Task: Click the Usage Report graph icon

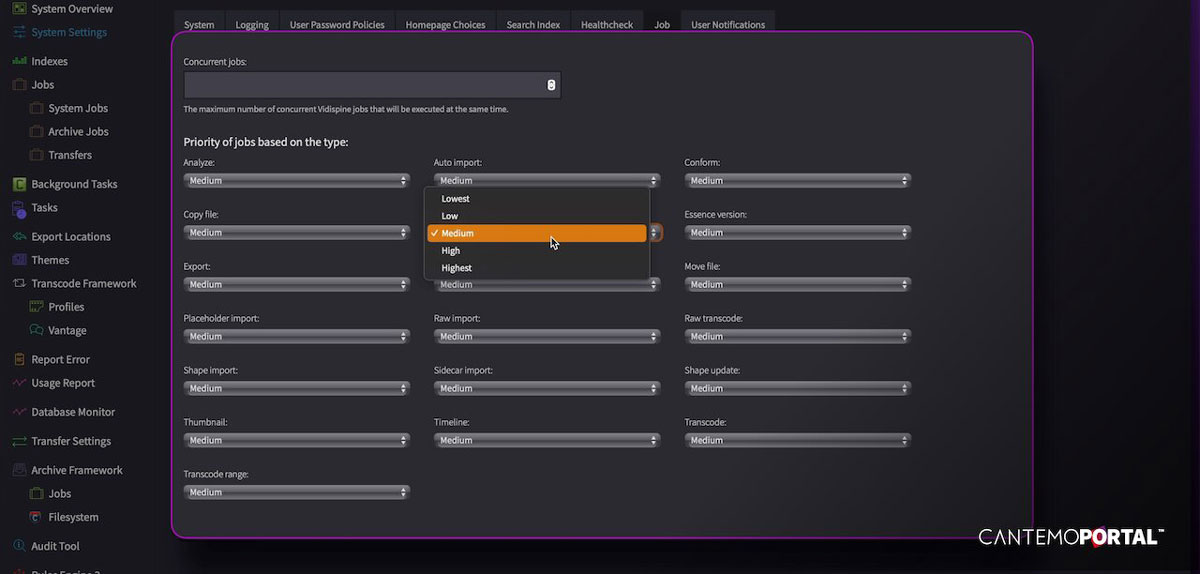Action: (19, 383)
